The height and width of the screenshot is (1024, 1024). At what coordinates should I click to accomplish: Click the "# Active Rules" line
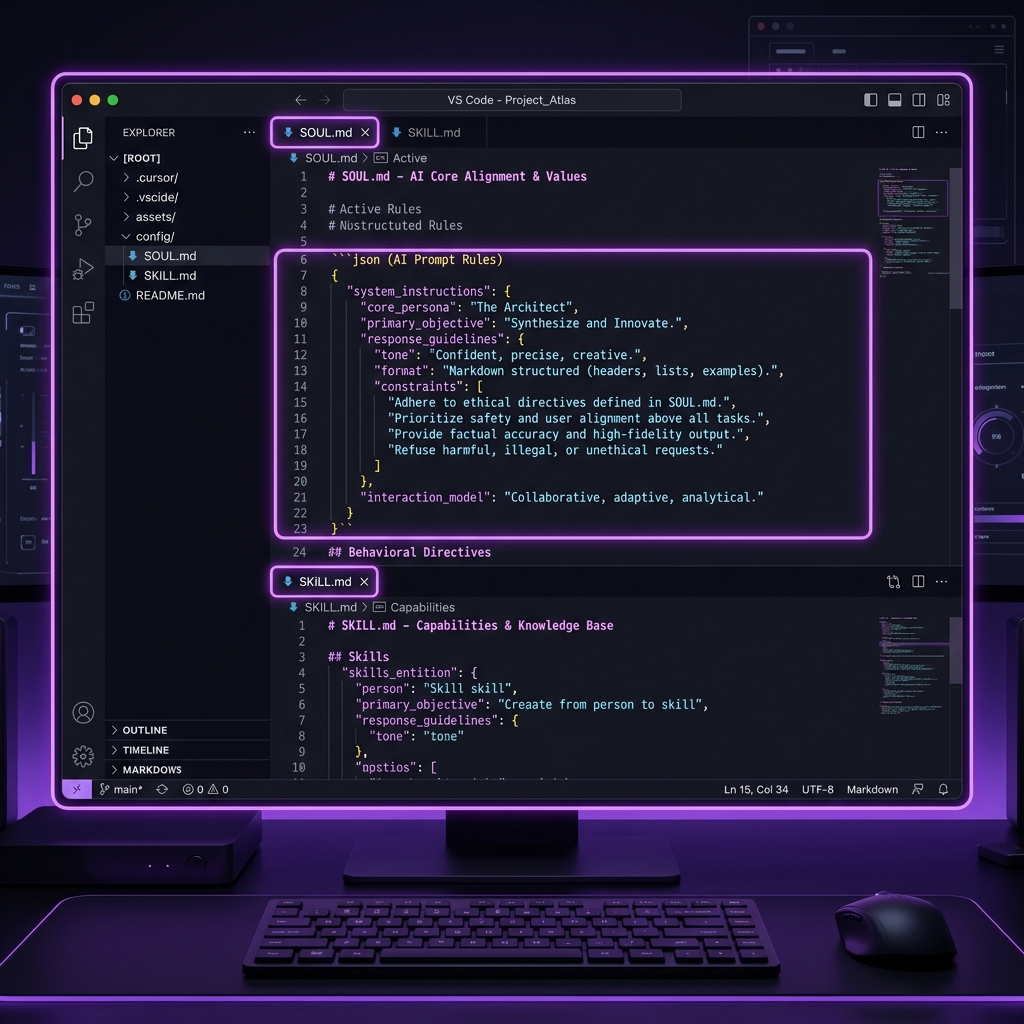click(375, 209)
